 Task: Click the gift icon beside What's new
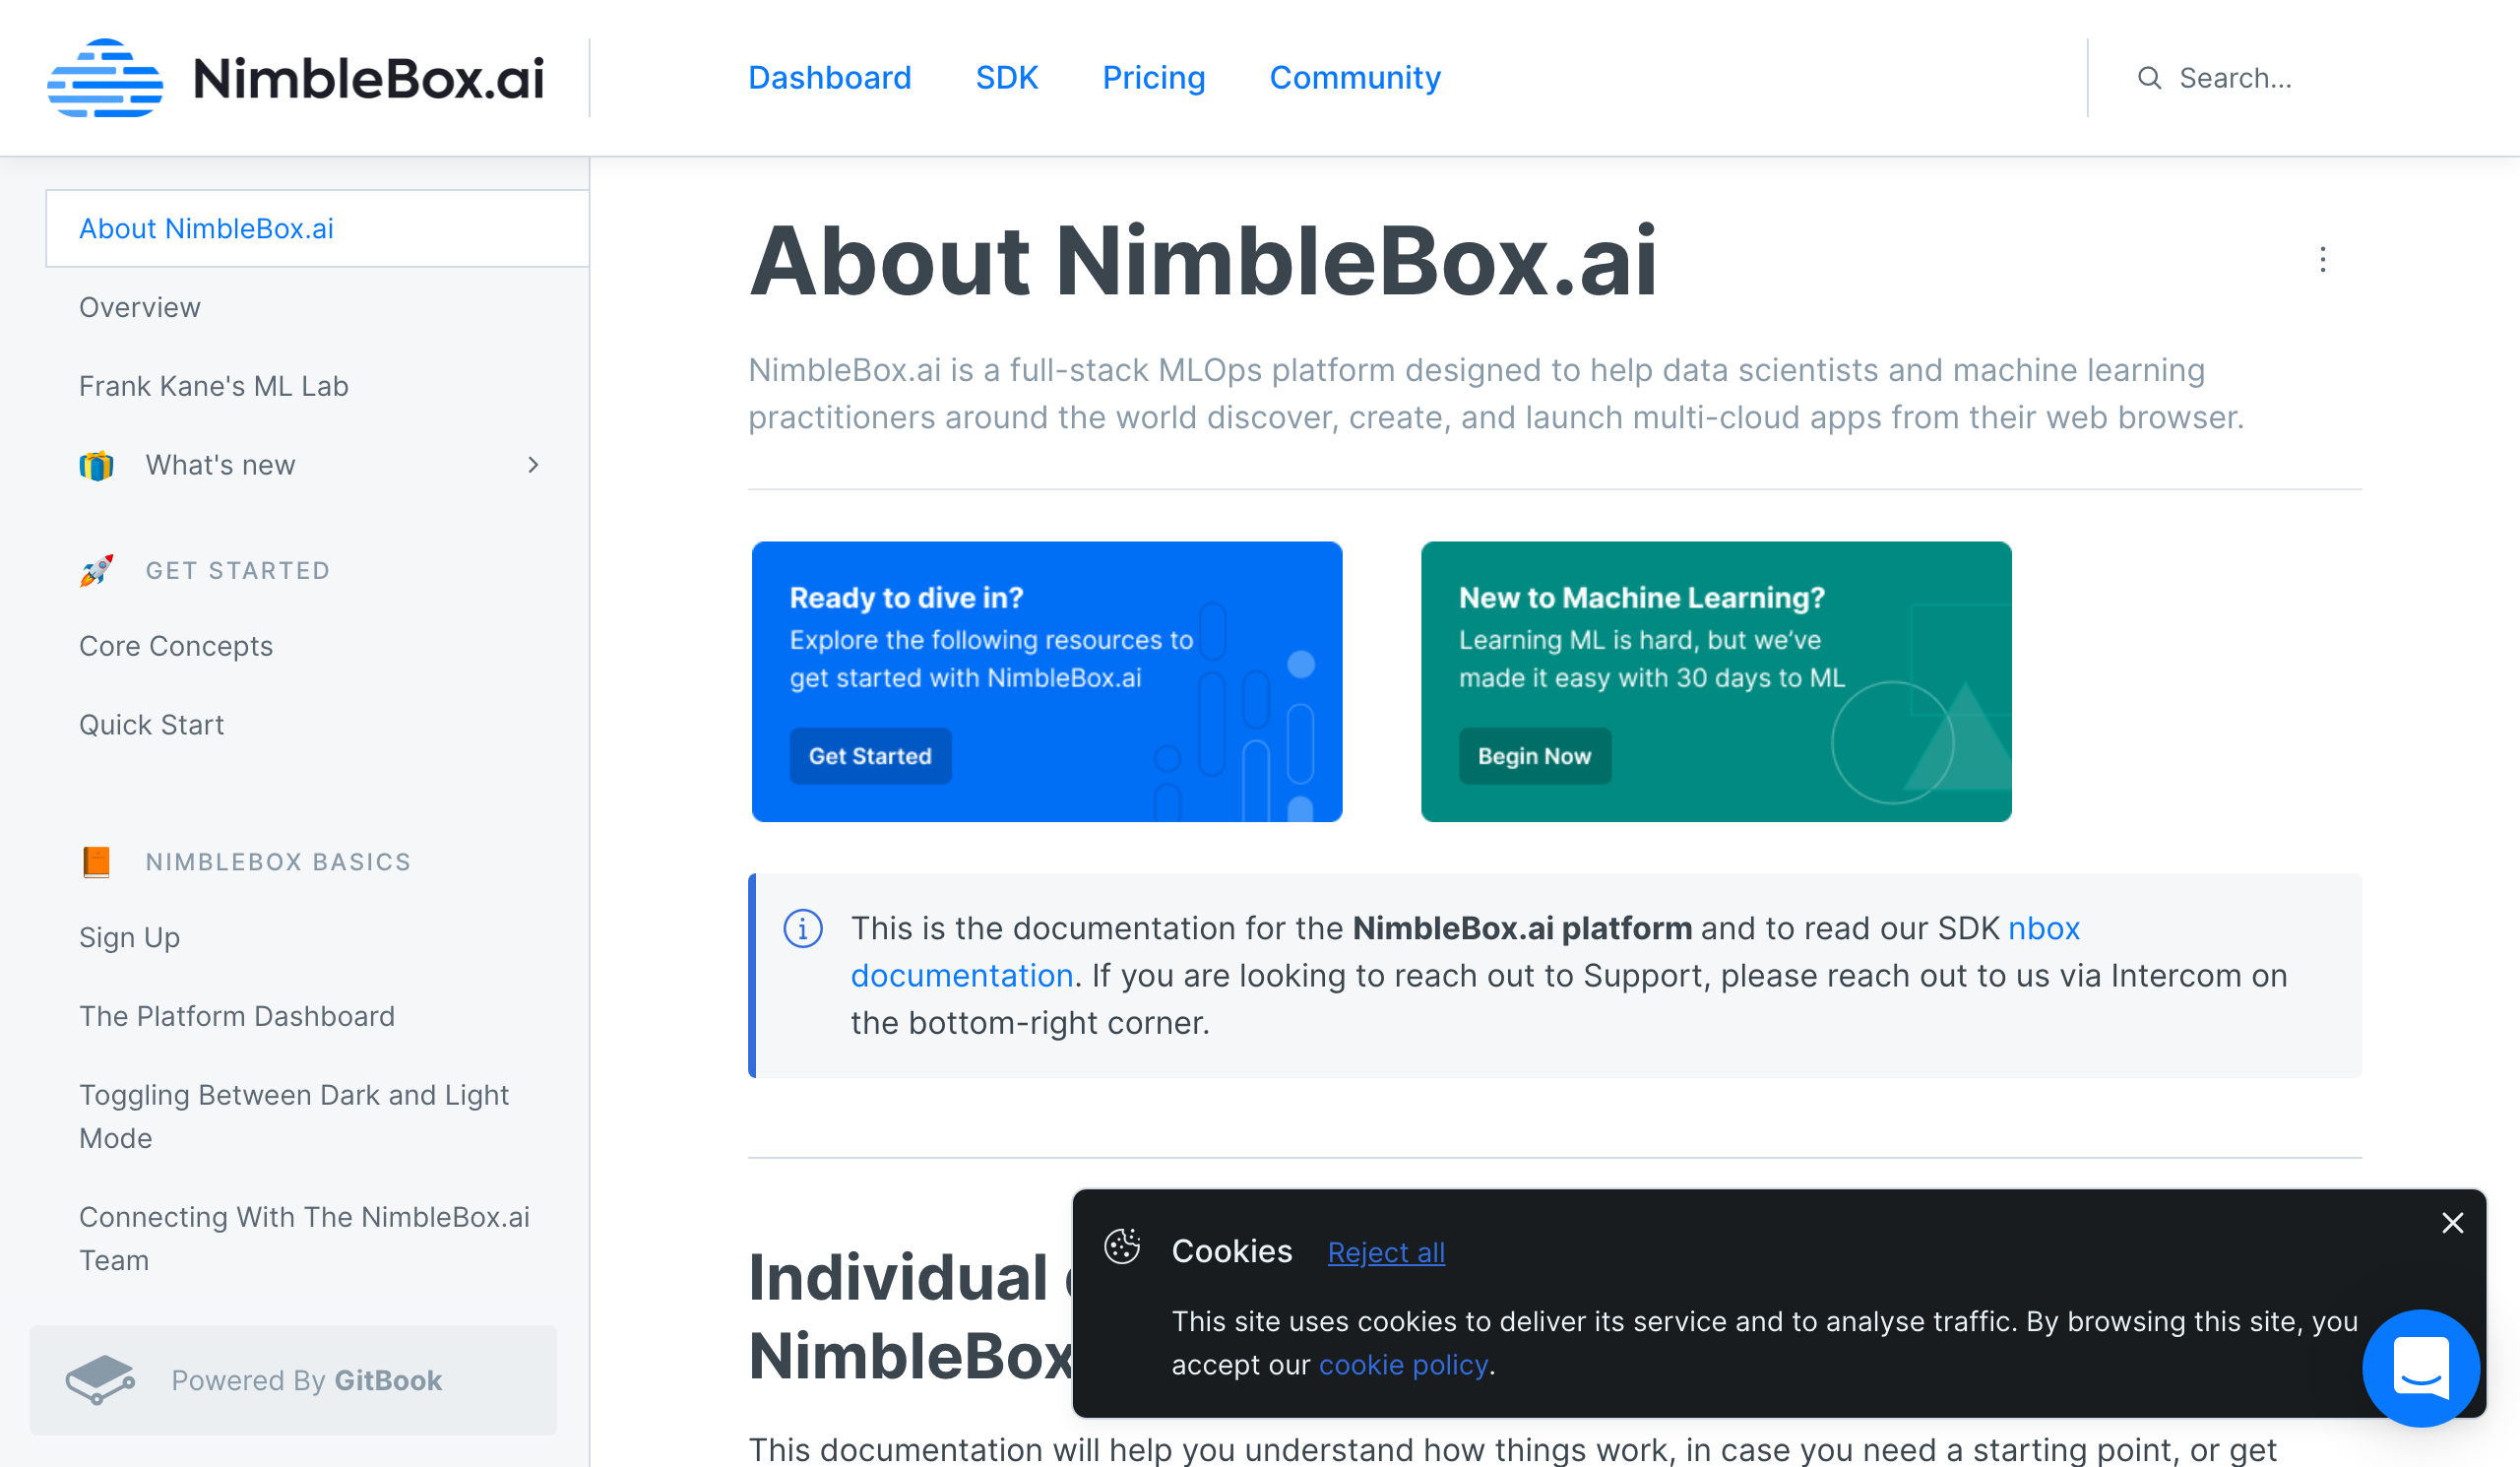pyautogui.click(x=97, y=465)
